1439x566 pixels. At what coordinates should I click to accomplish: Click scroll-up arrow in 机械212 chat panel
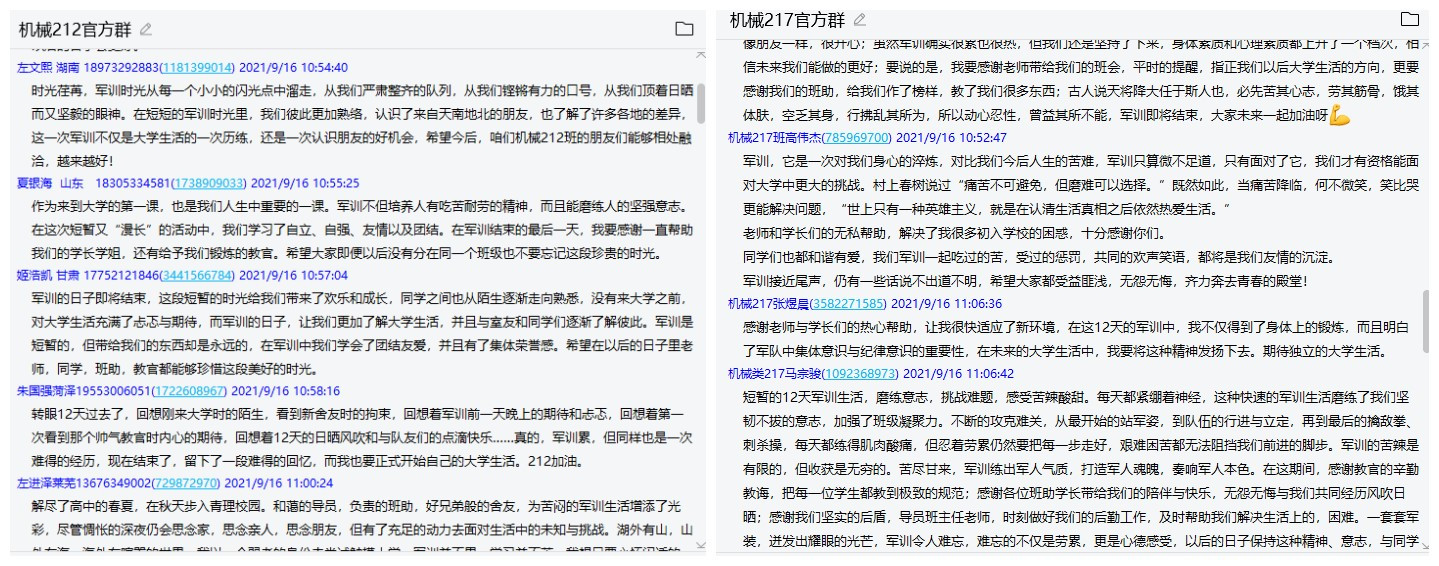[702, 52]
